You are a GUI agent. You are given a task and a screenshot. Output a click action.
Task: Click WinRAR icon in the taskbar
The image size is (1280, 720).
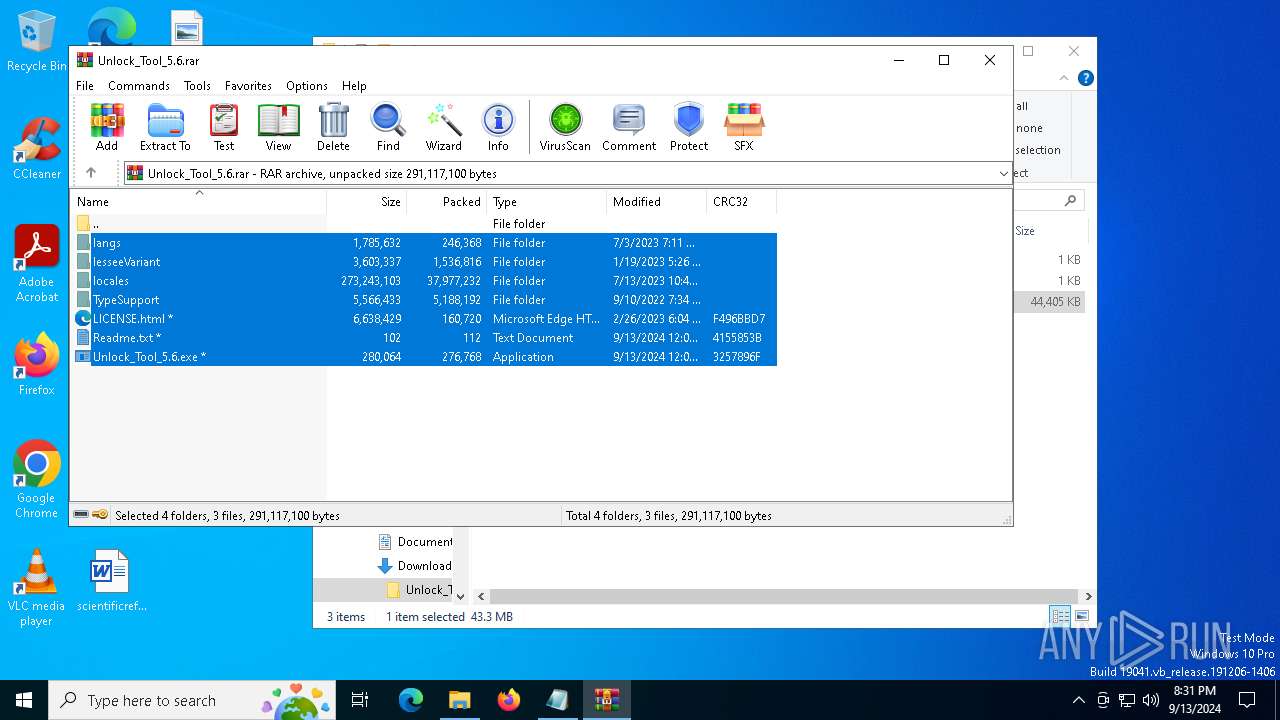(x=606, y=700)
